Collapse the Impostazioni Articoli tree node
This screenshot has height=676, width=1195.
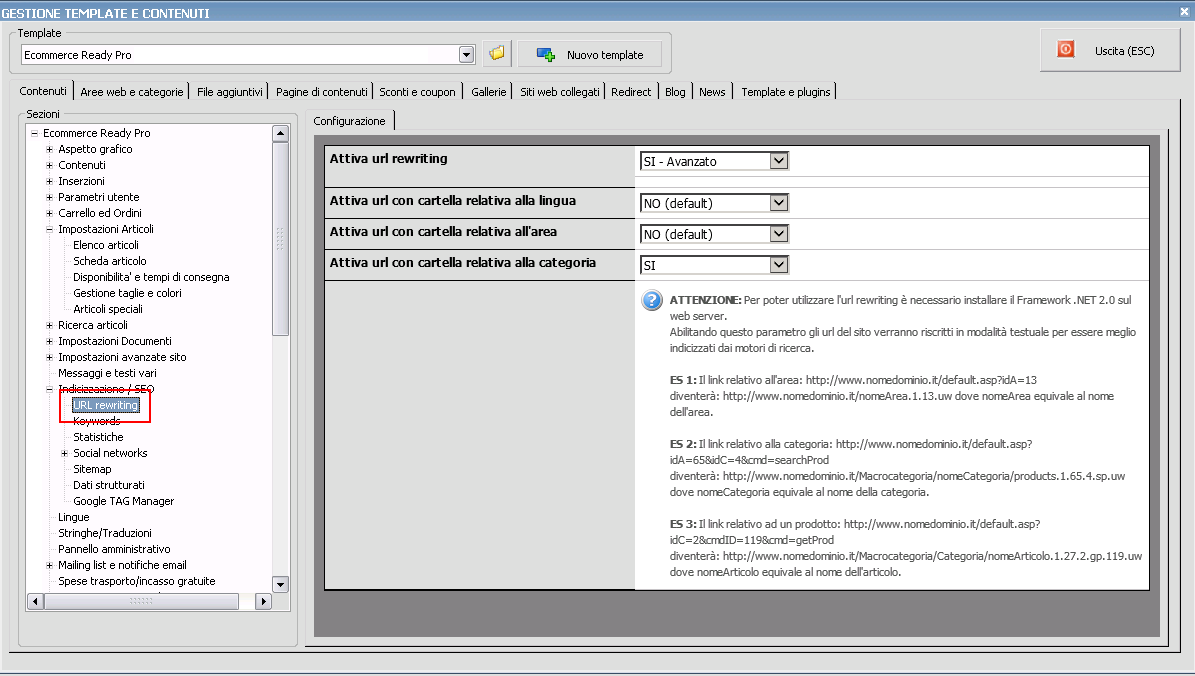pos(50,229)
